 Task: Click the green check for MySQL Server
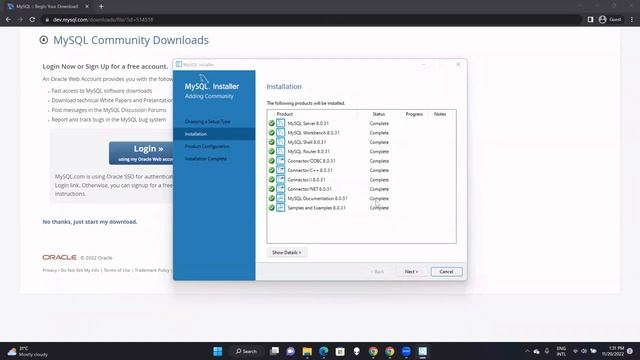pyautogui.click(x=271, y=123)
